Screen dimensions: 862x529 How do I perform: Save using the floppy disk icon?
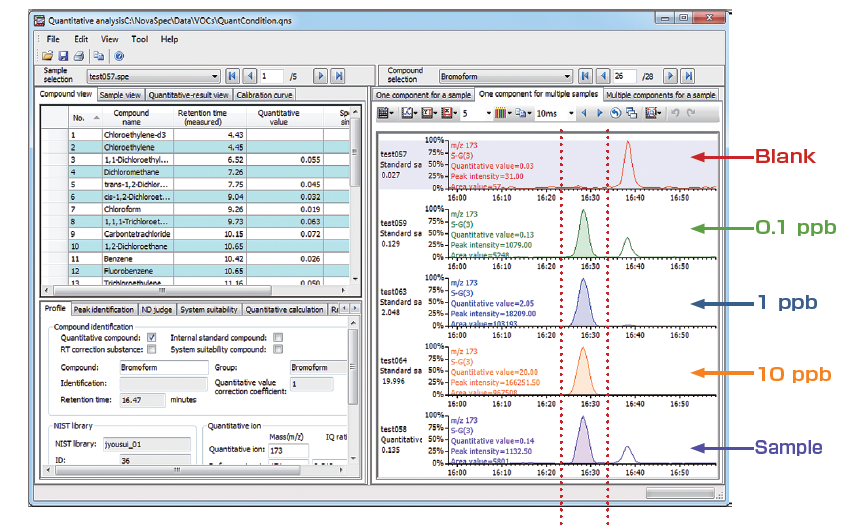63,56
